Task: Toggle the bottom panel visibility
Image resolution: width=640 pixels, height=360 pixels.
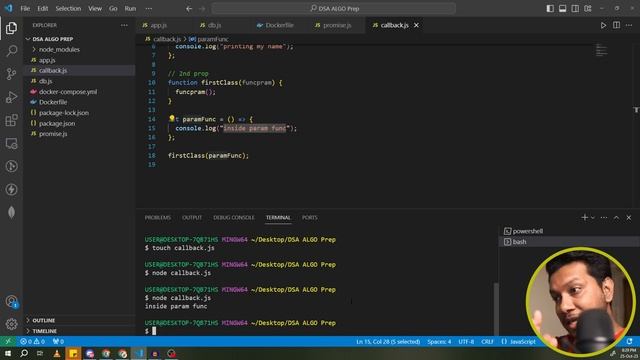Action: 562,9
